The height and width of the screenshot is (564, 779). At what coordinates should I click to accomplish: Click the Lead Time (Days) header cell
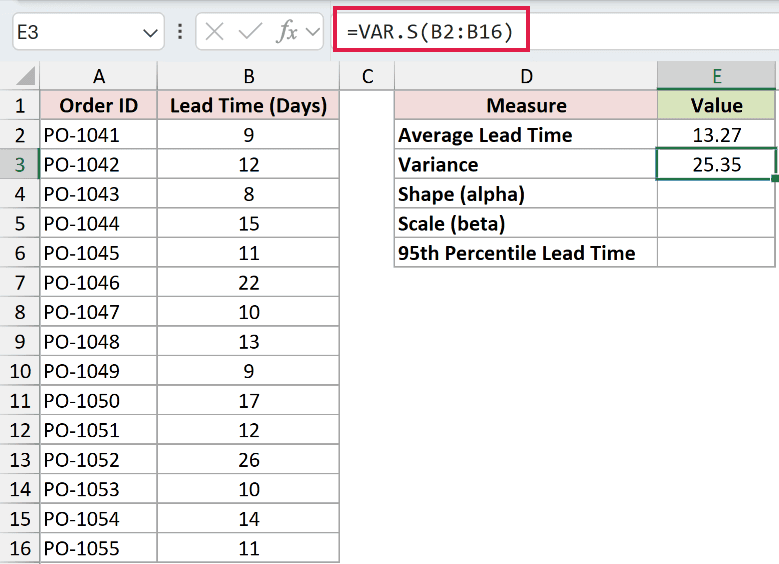point(248,105)
